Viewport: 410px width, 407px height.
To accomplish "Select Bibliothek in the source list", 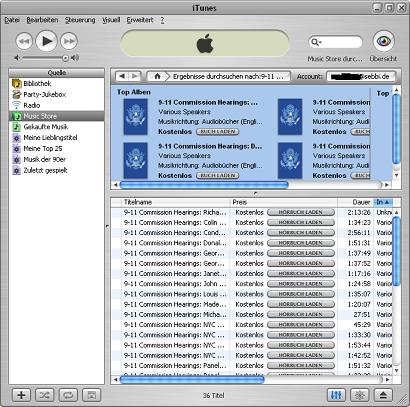I will tap(56, 83).
